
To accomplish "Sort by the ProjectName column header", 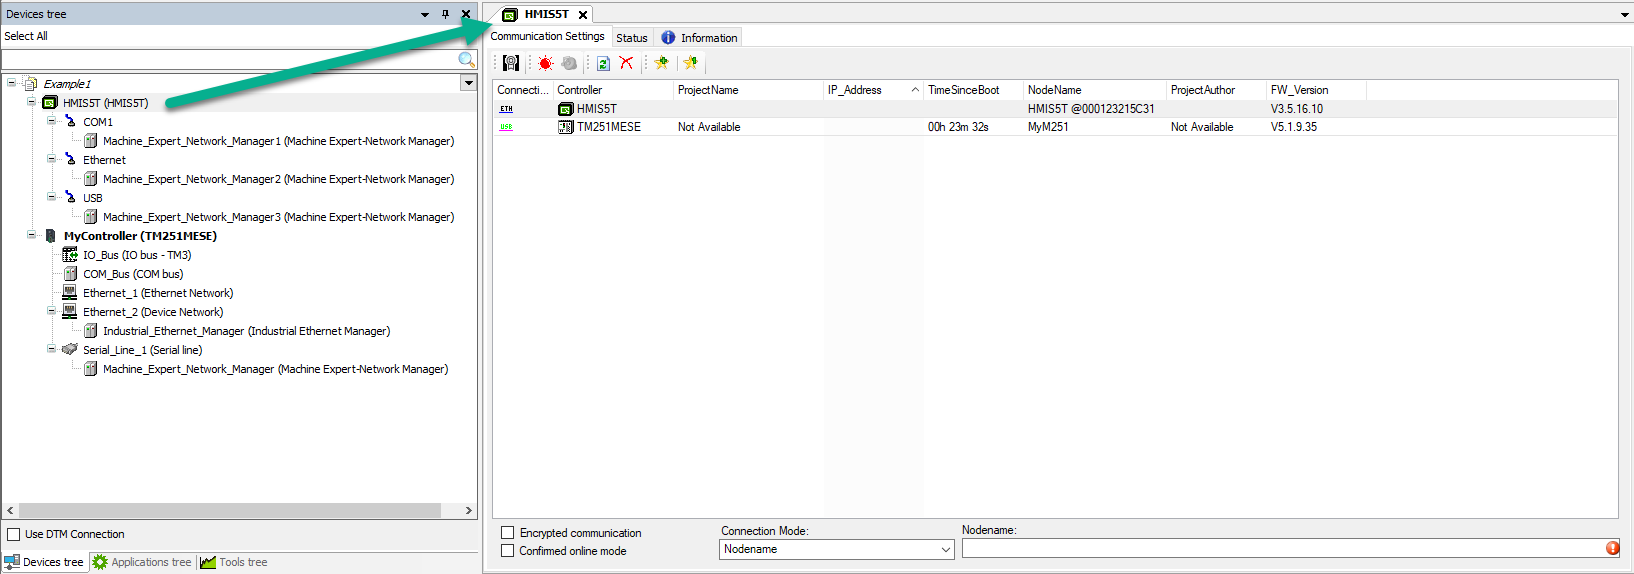I will coord(748,90).
